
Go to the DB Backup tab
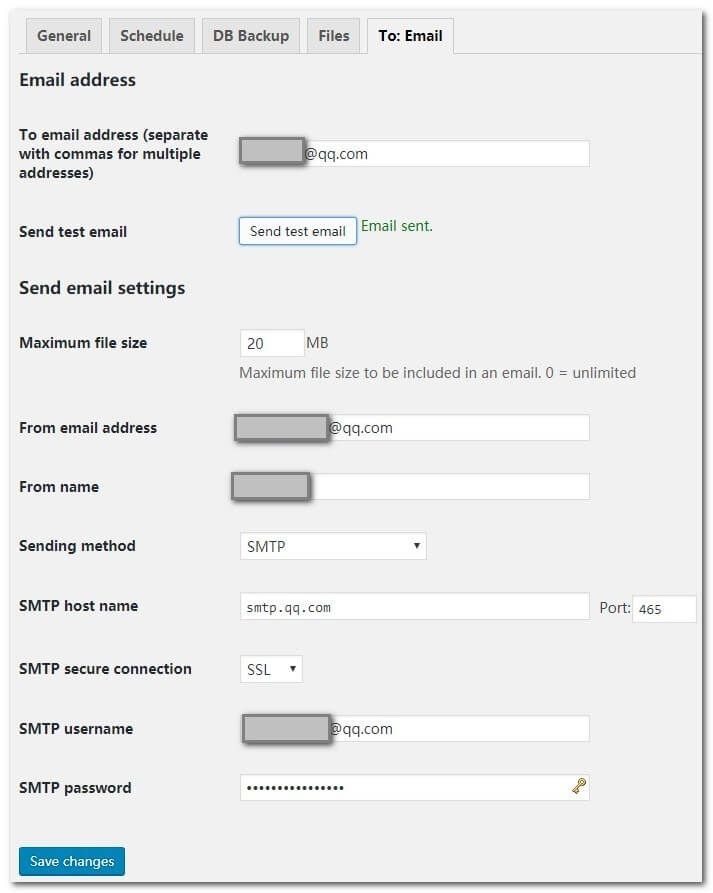coord(251,36)
